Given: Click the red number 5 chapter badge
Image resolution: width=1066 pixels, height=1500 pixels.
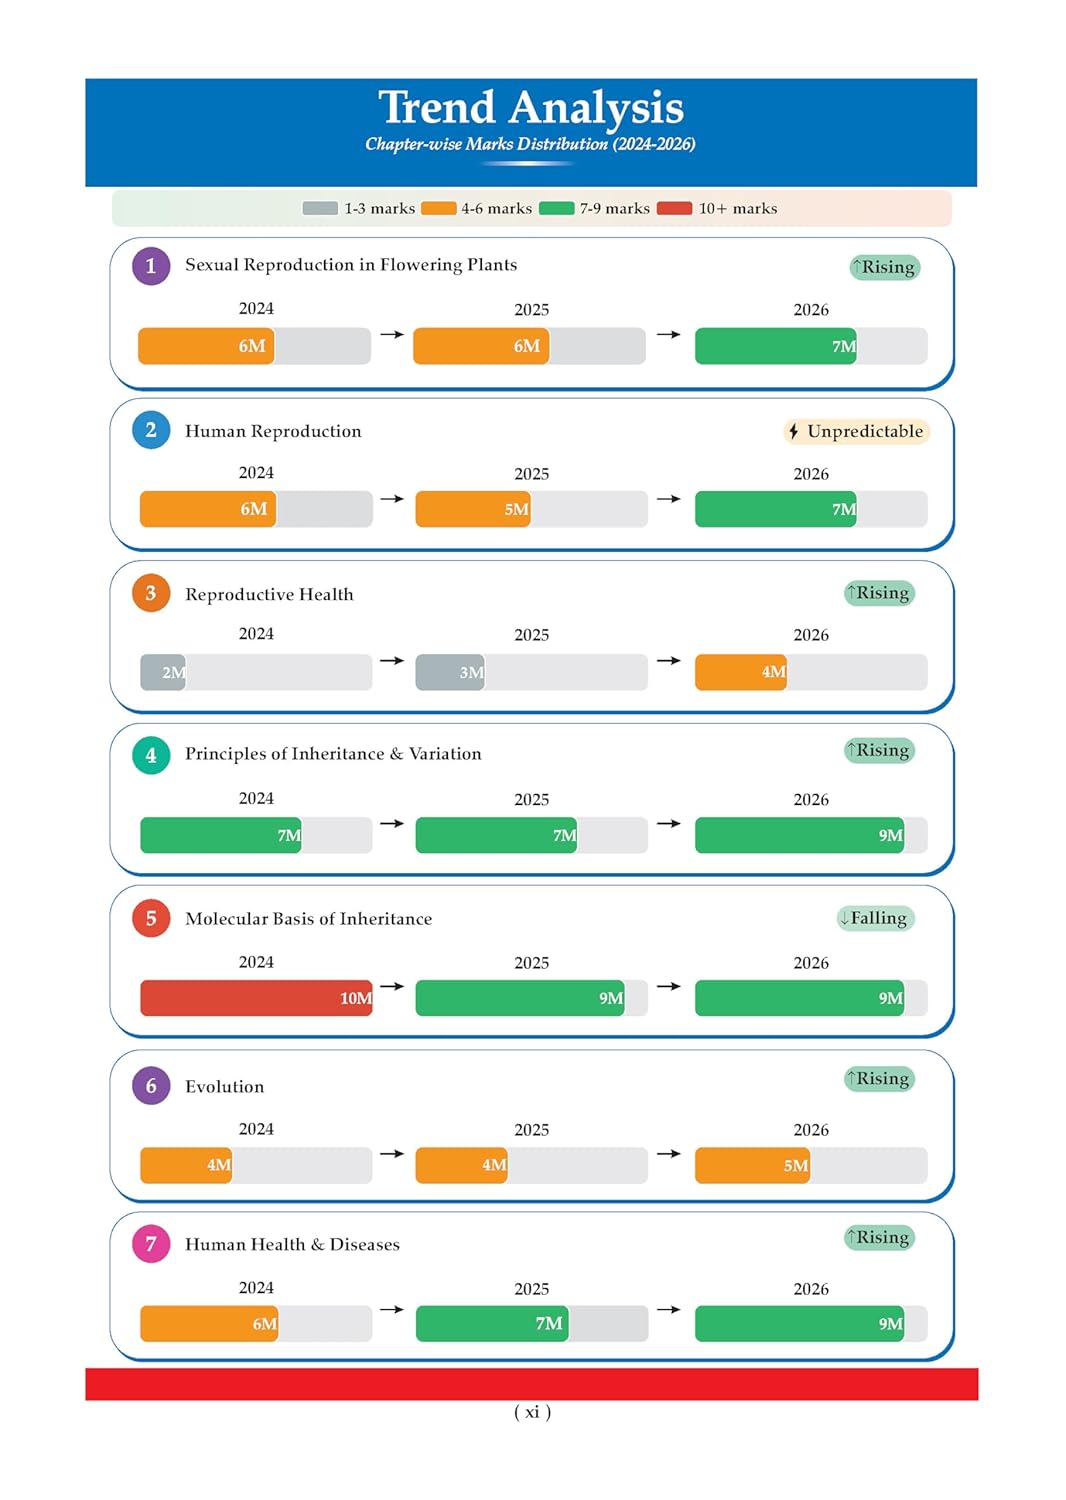Looking at the screenshot, I should pos(151,918).
